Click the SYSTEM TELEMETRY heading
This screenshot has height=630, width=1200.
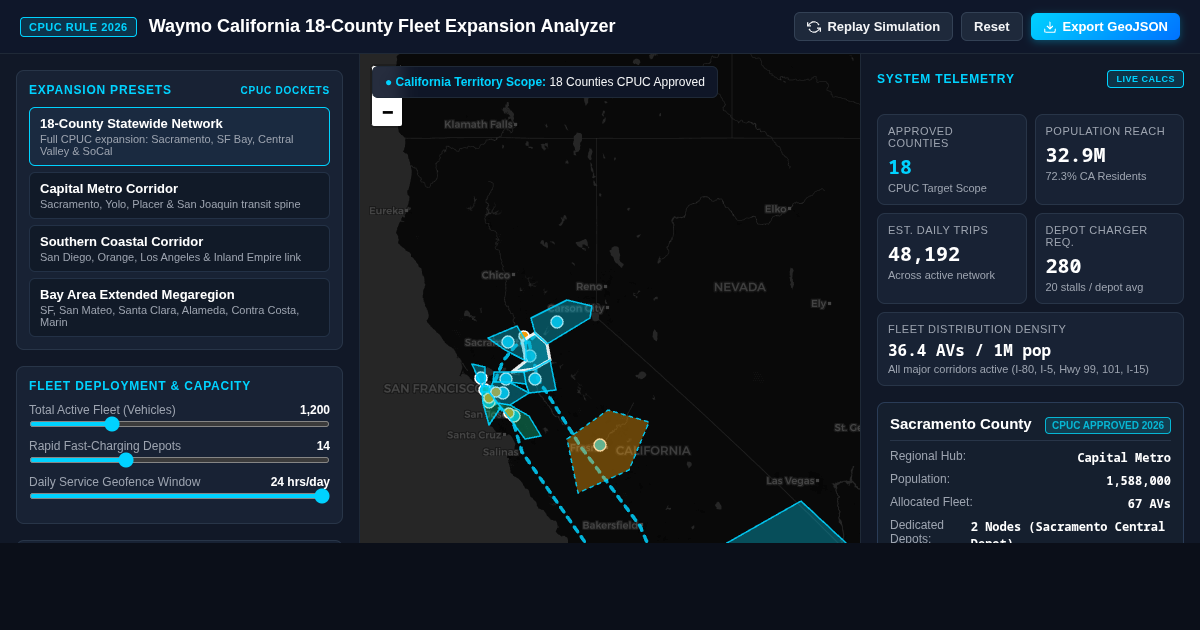(946, 79)
